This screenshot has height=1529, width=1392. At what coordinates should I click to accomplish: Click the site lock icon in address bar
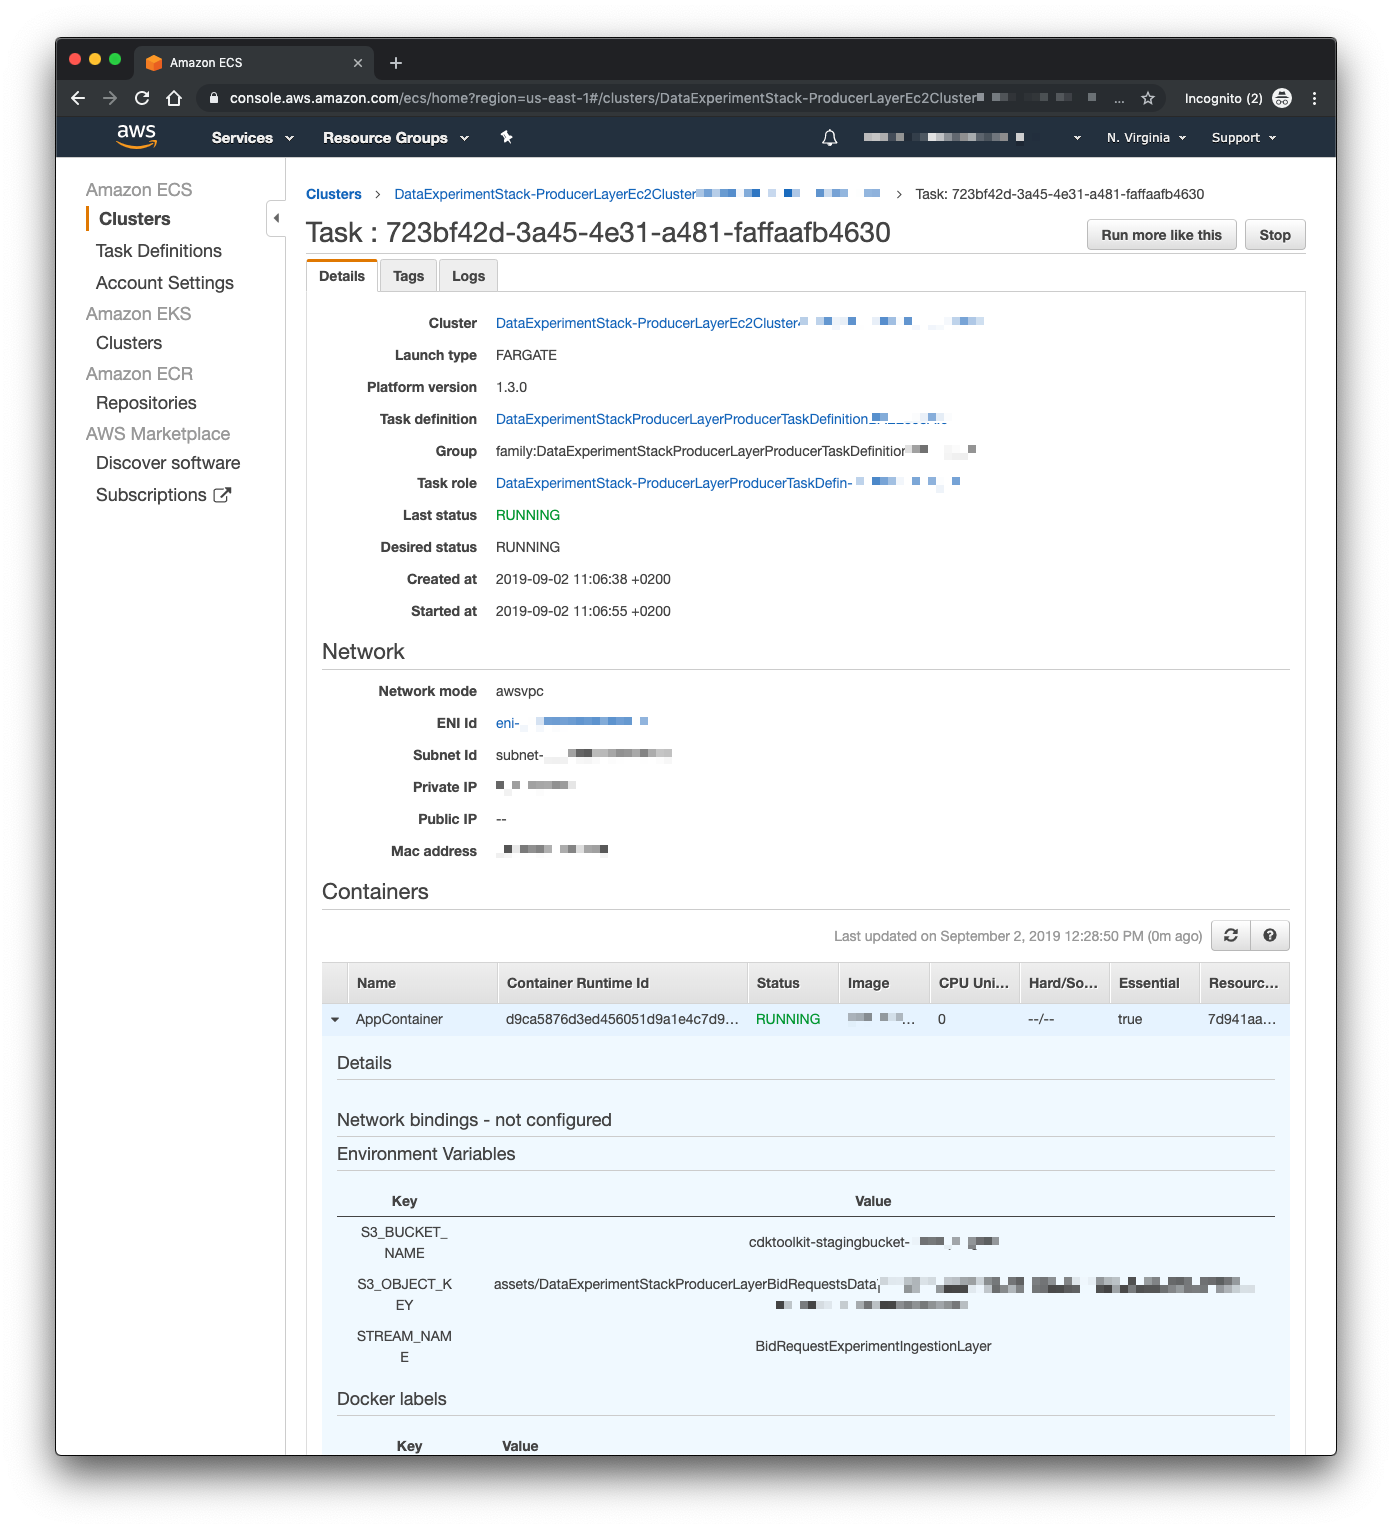213,98
